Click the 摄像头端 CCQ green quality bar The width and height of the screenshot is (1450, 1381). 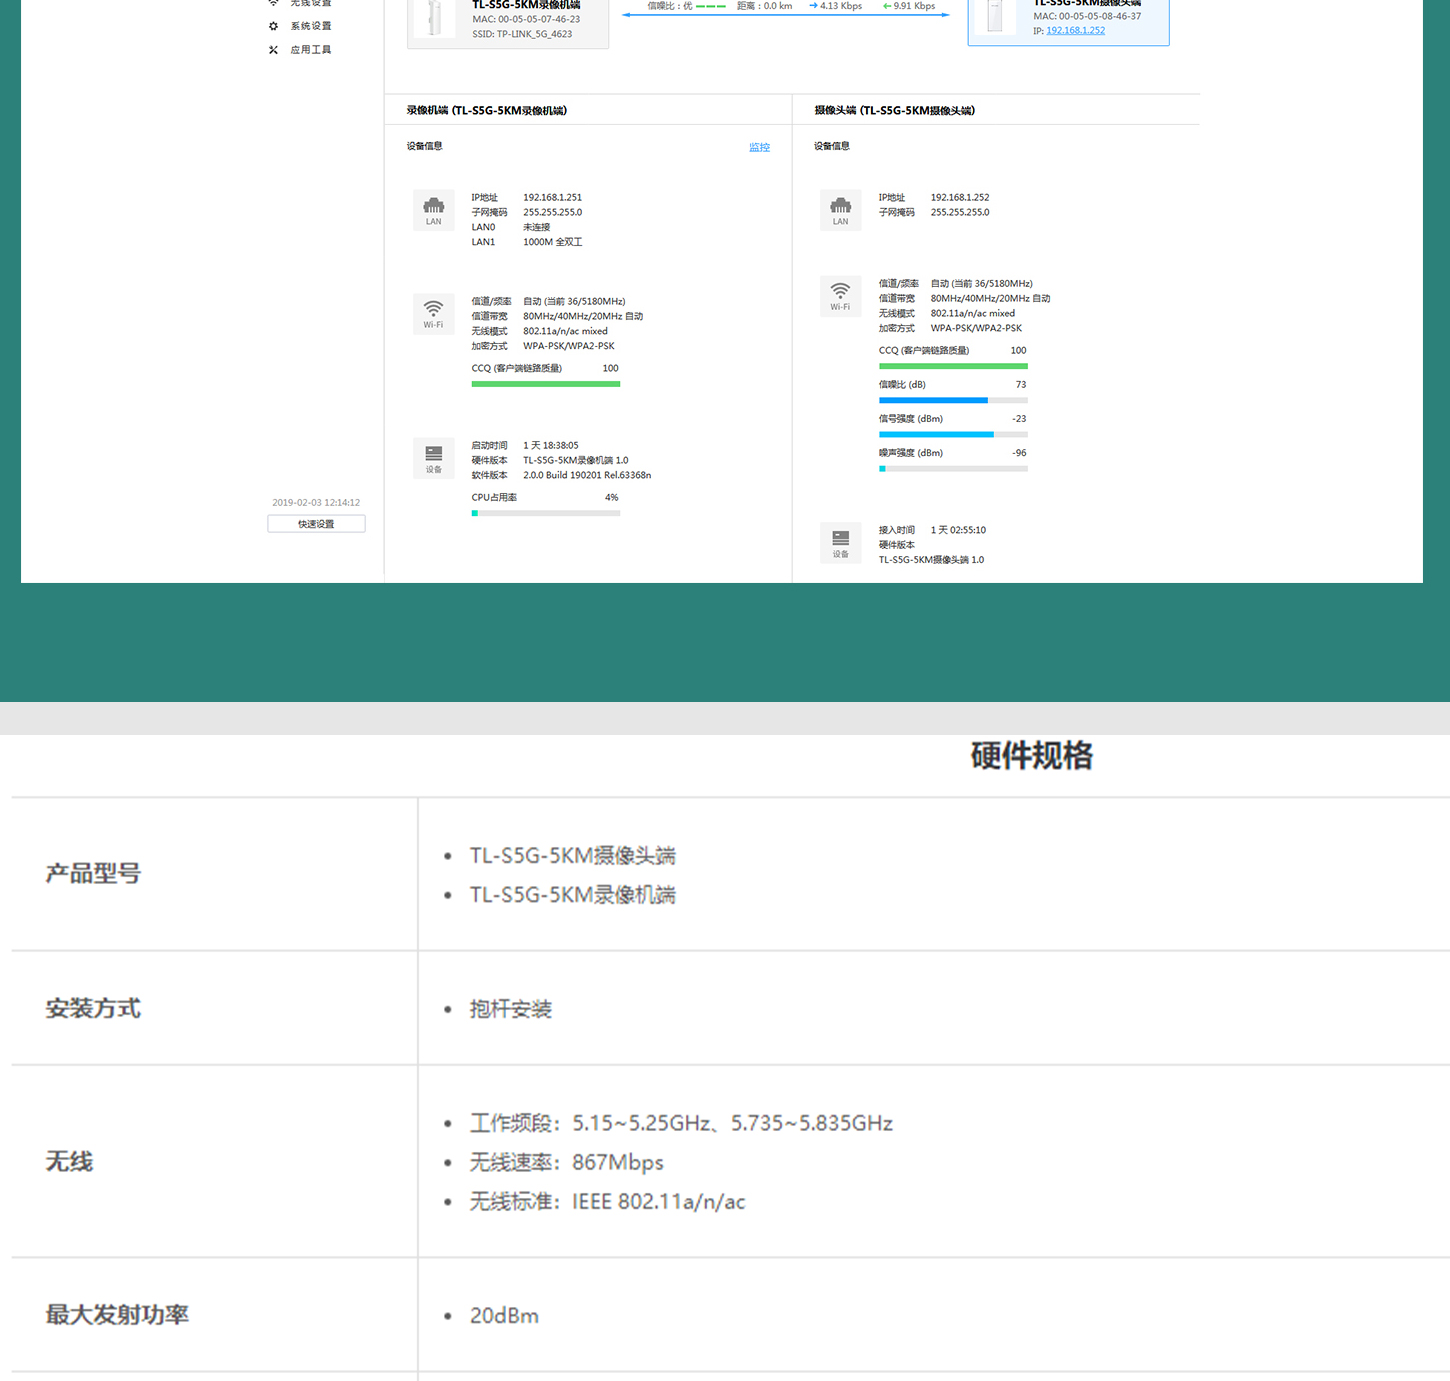(953, 366)
